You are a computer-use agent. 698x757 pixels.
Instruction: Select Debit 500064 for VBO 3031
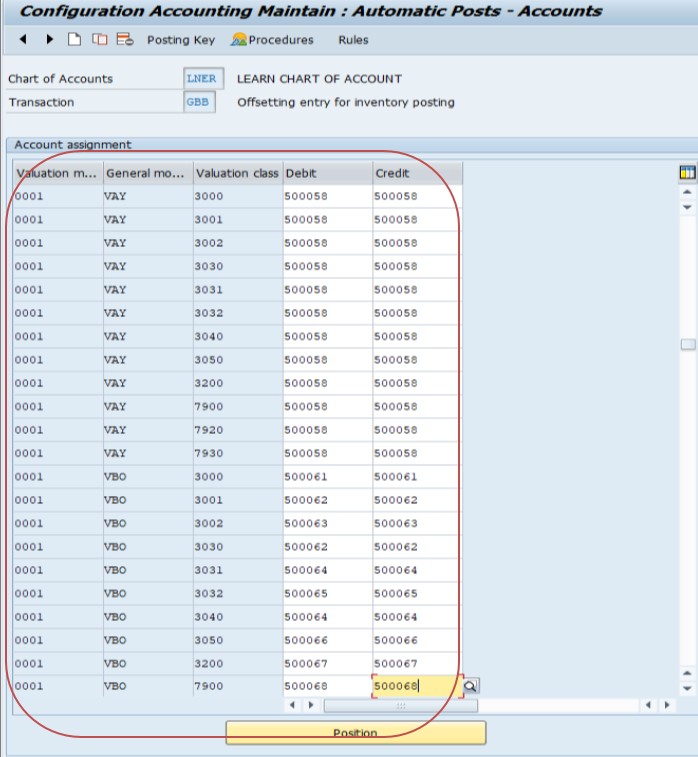coord(328,570)
